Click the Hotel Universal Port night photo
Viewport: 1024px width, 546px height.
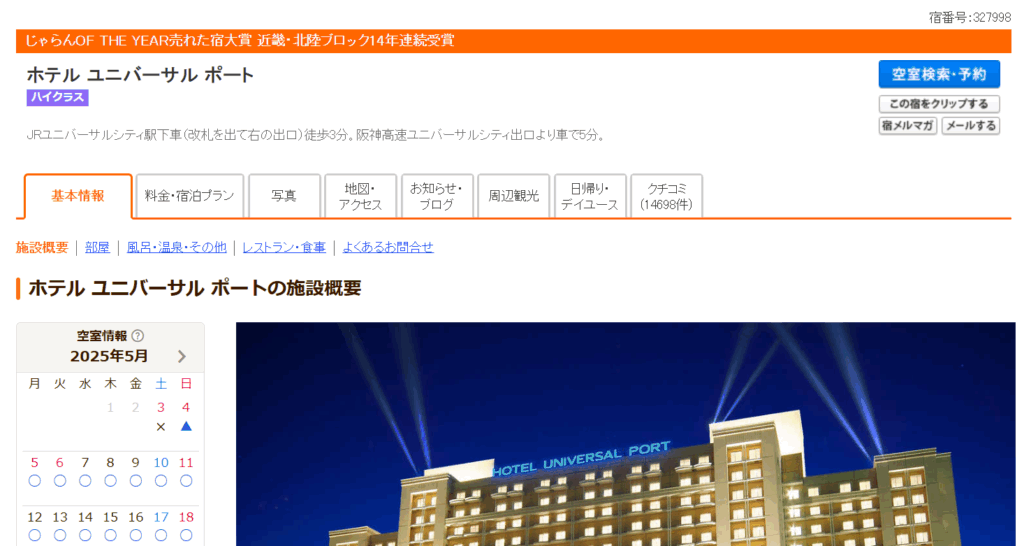[x=626, y=434]
